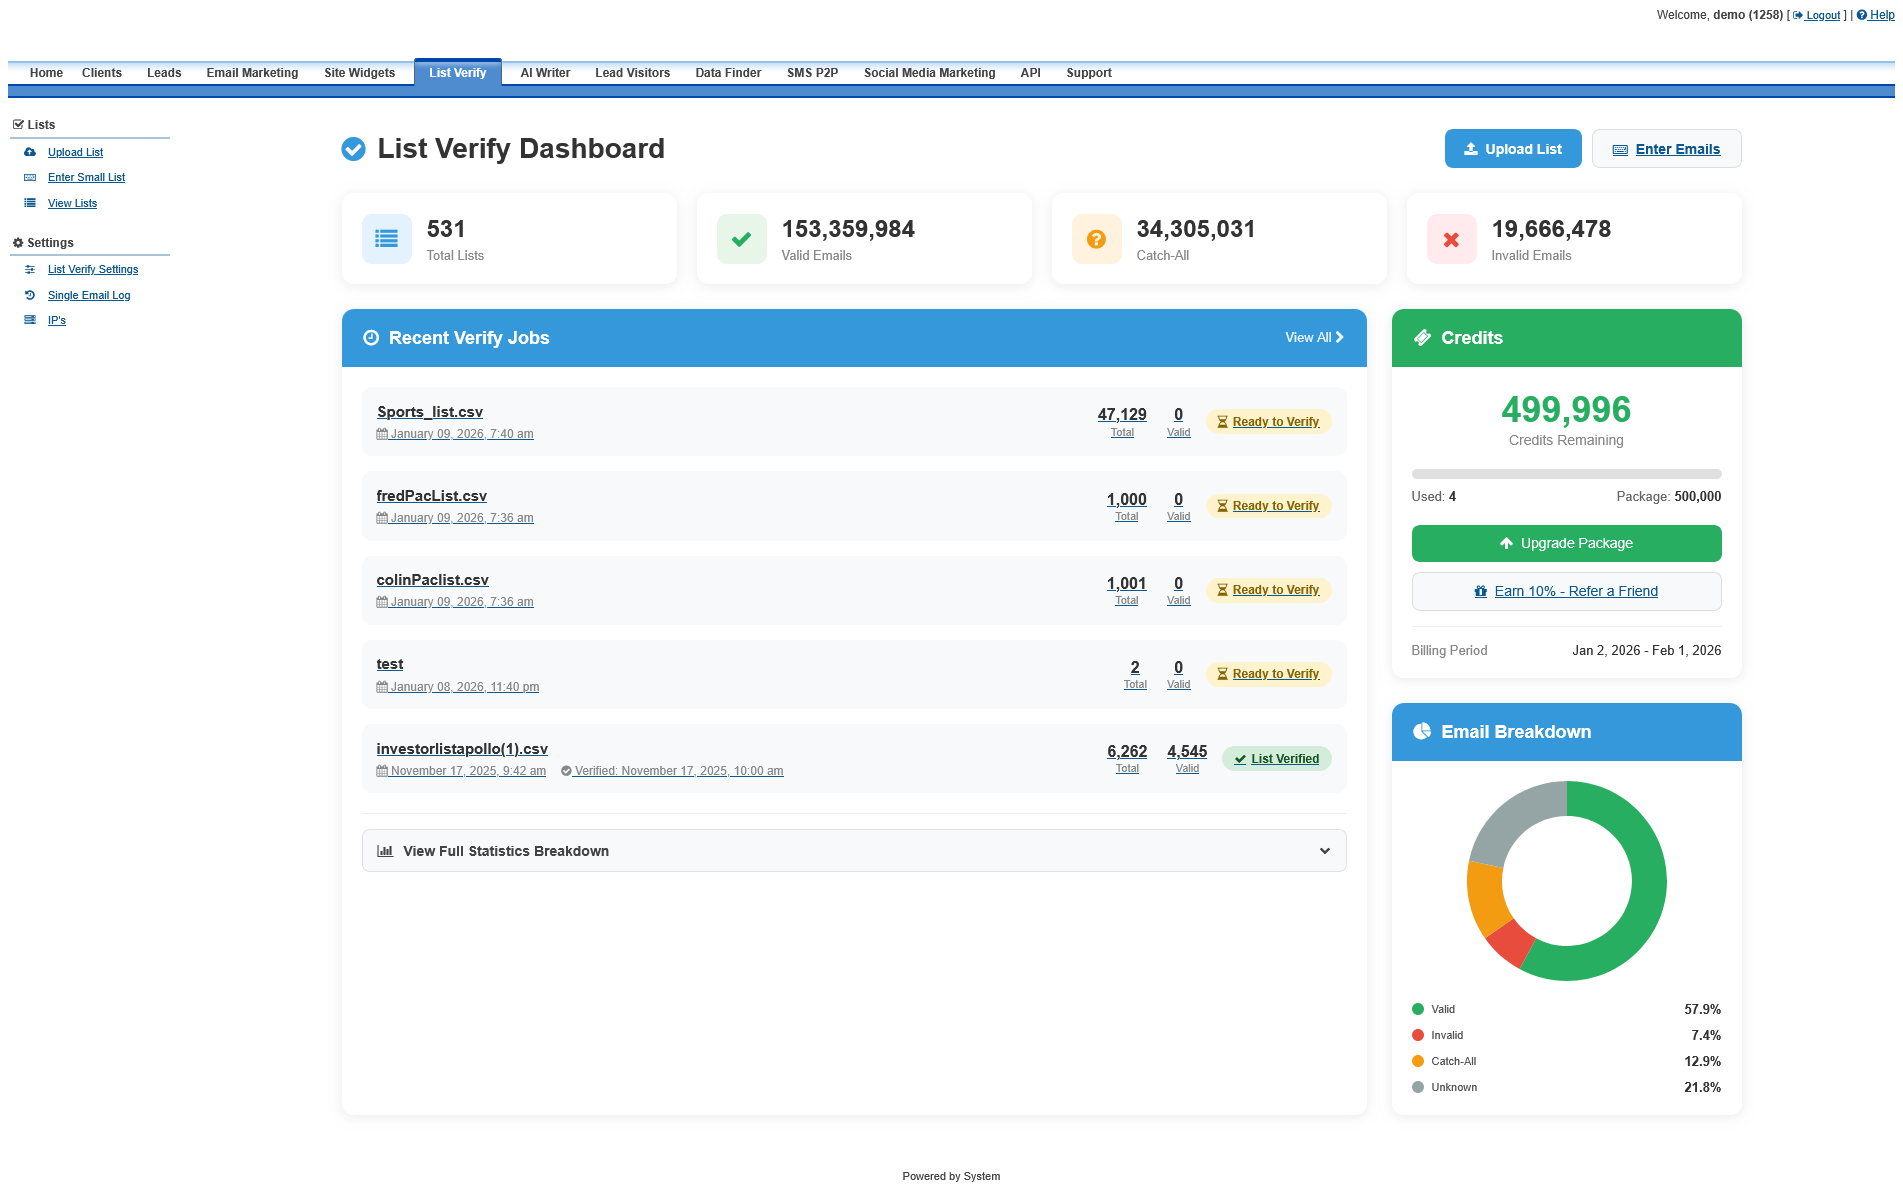Image resolution: width=1903 pixels, height=1190 pixels.
Task: Click the green Valid legend color dot
Action: (1418, 1009)
